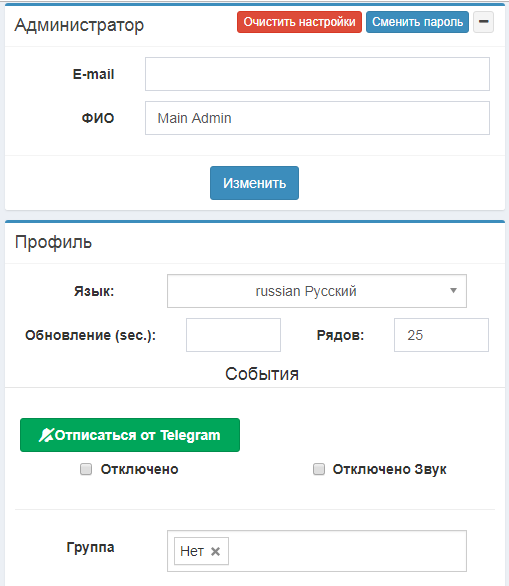The width and height of the screenshot is (509, 586).
Task: Open the language dropdown arrow
Action: [x=453, y=291]
